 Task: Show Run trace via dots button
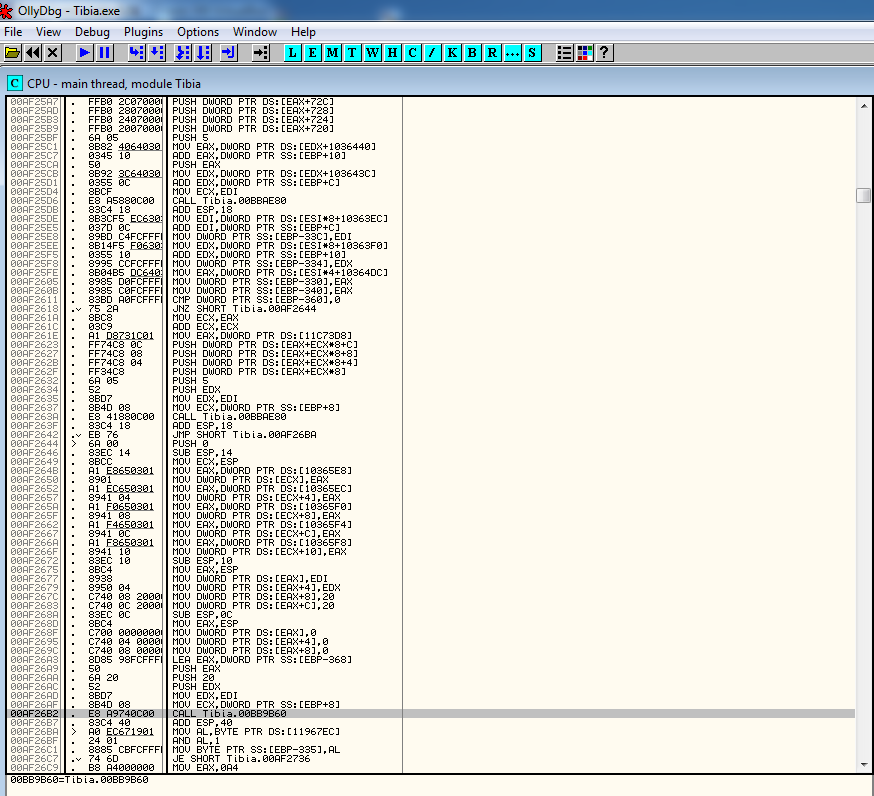tap(512, 53)
